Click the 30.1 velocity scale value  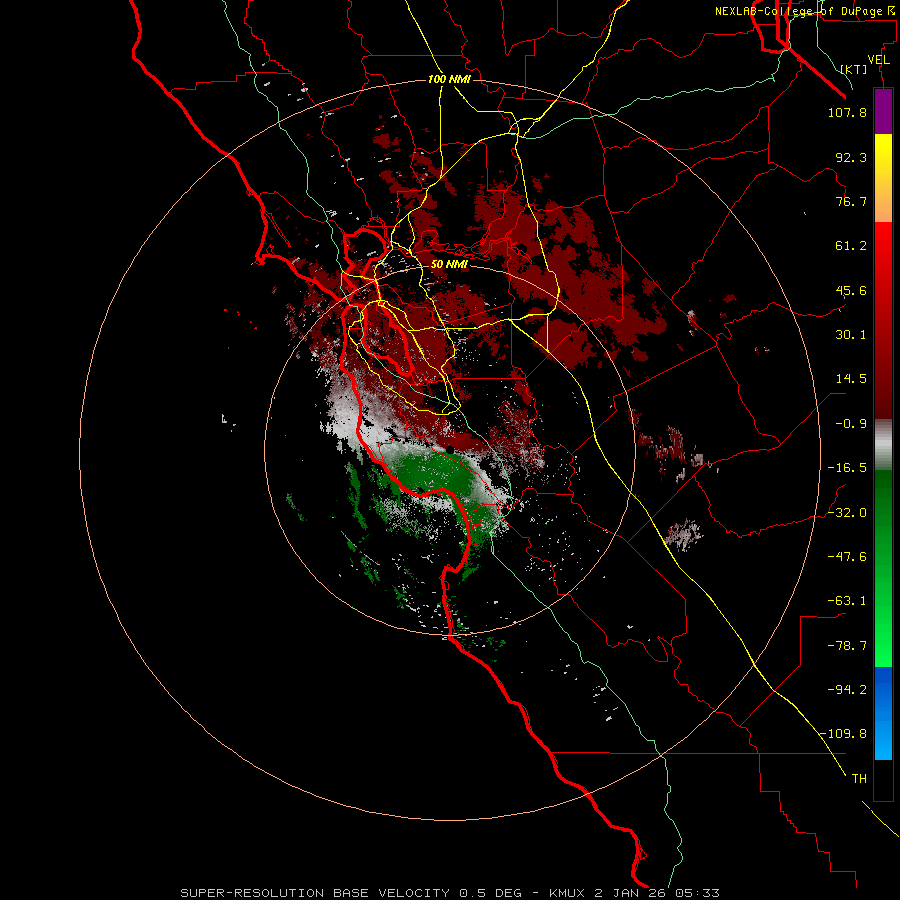pyautogui.click(x=851, y=335)
